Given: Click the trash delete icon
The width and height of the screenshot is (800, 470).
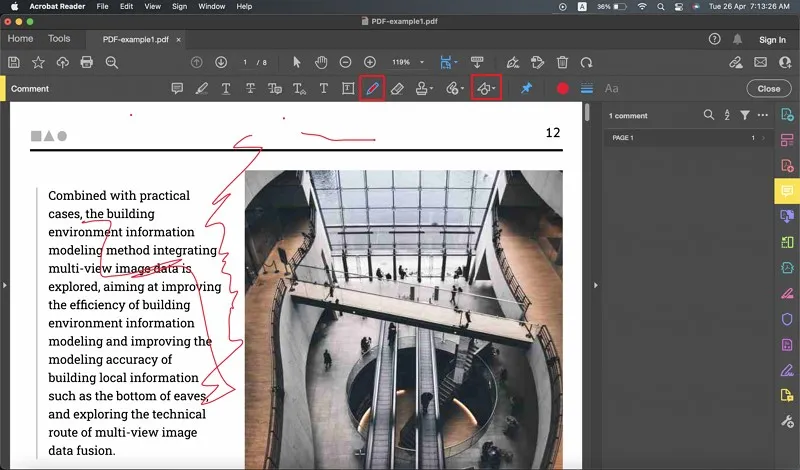Looking at the screenshot, I should click(x=562, y=62).
